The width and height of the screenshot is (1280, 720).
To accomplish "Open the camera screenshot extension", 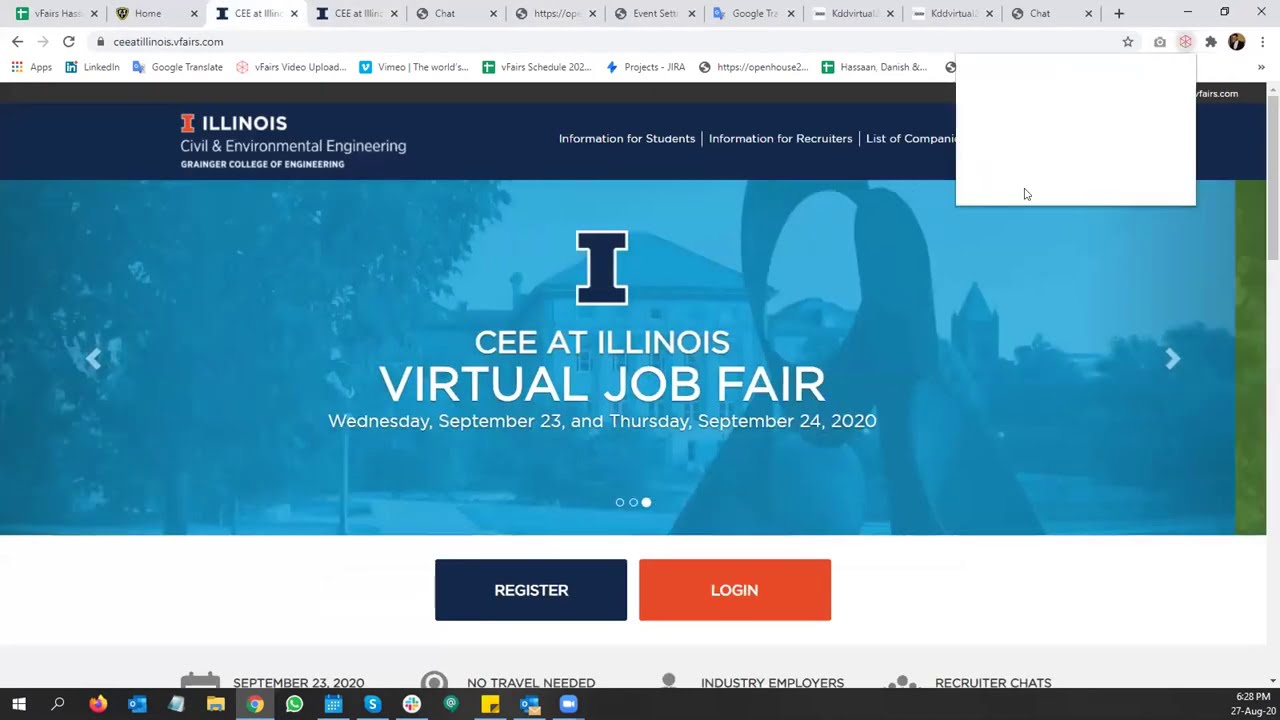I will coord(1159,42).
